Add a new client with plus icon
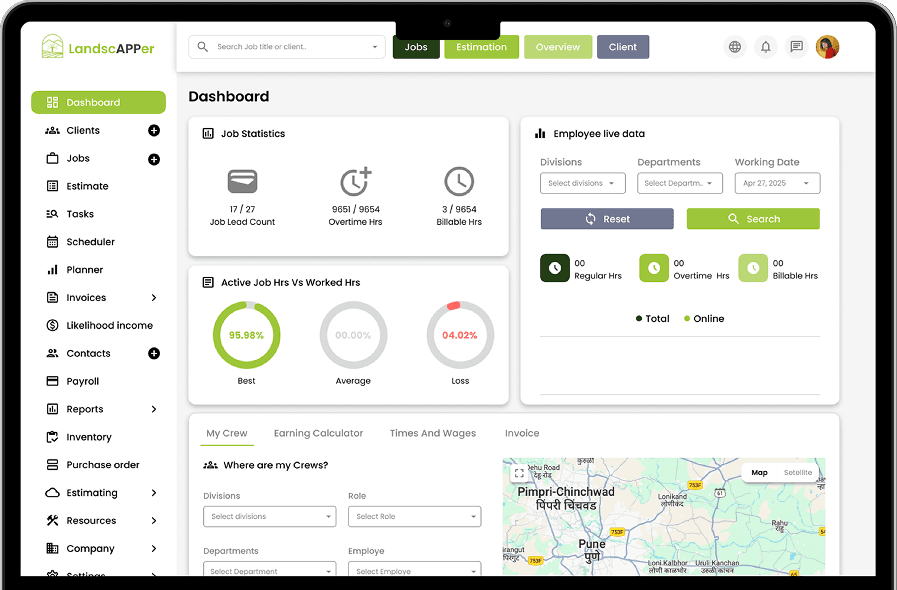Image resolution: width=897 pixels, height=590 pixels. pyautogui.click(x=154, y=131)
